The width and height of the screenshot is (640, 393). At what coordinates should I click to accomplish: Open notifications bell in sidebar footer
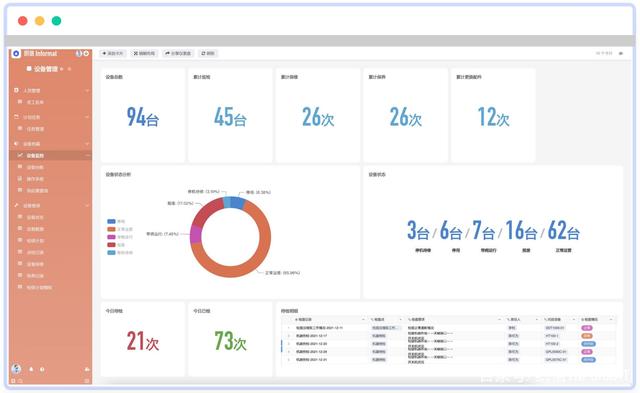click(31, 369)
